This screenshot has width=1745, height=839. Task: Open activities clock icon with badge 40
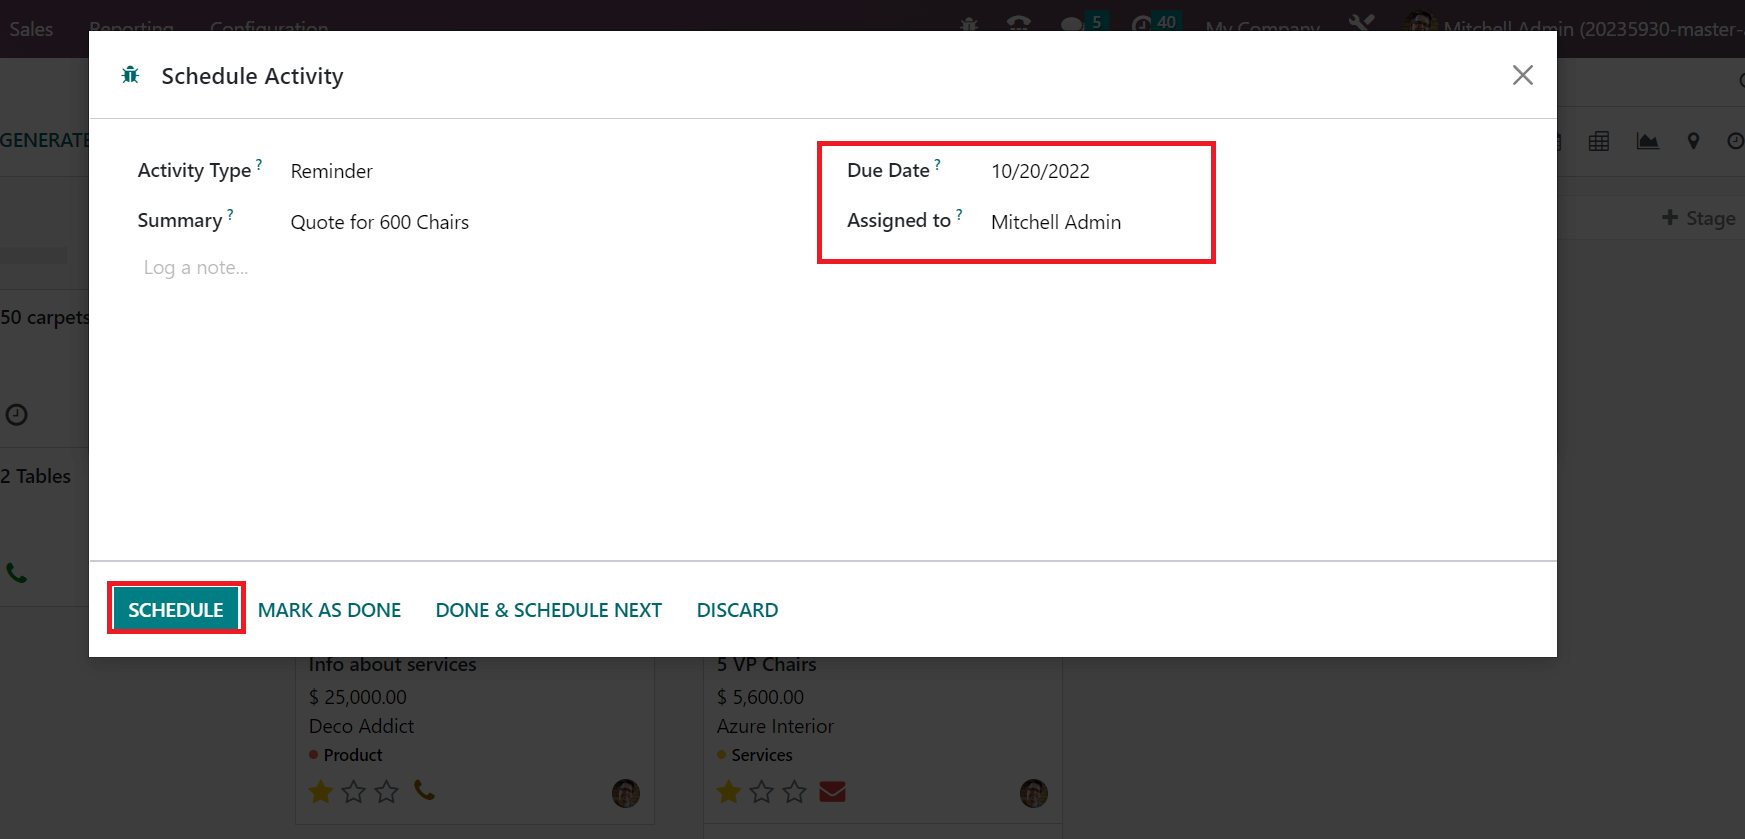coord(1154,24)
